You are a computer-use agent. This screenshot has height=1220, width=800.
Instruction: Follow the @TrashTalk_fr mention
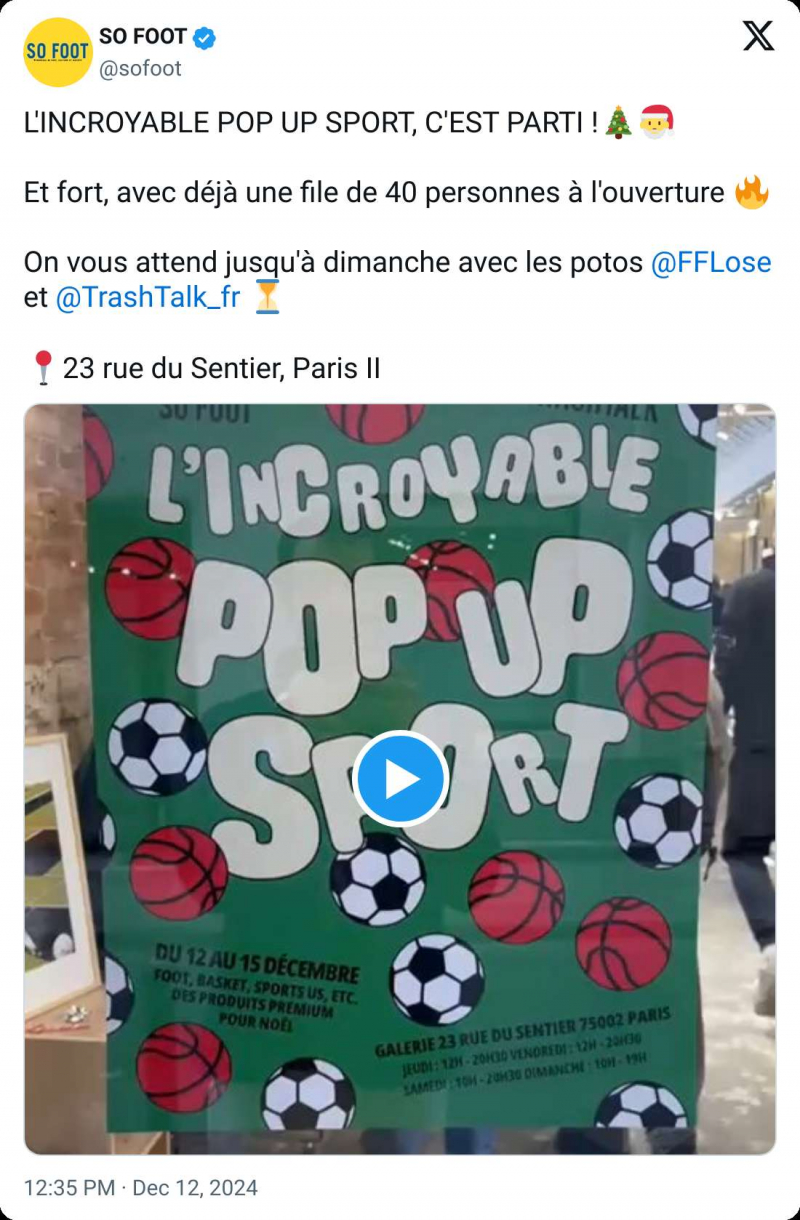click(x=148, y=298)
